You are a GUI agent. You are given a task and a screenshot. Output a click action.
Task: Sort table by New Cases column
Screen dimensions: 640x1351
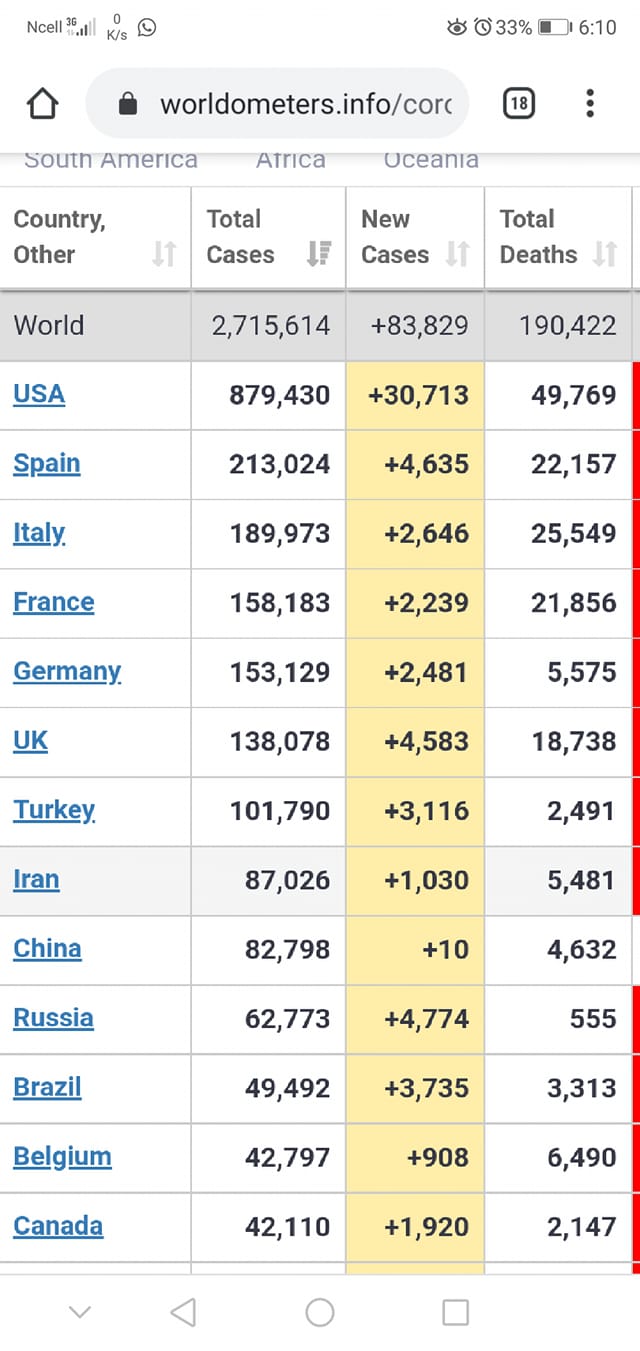click(x=457, y=254)
